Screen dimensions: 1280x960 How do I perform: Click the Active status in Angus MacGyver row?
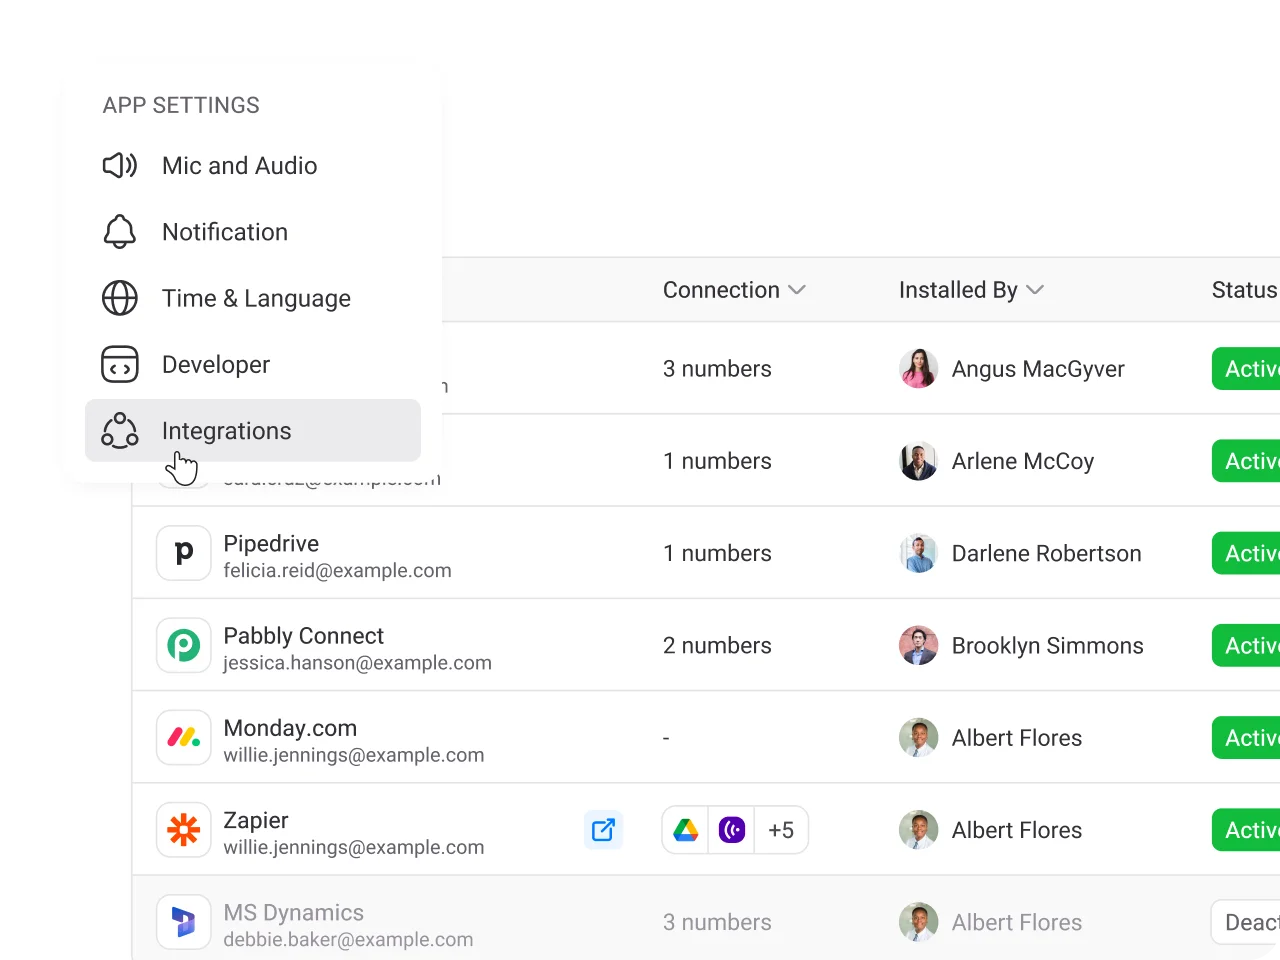[1246, 369]
